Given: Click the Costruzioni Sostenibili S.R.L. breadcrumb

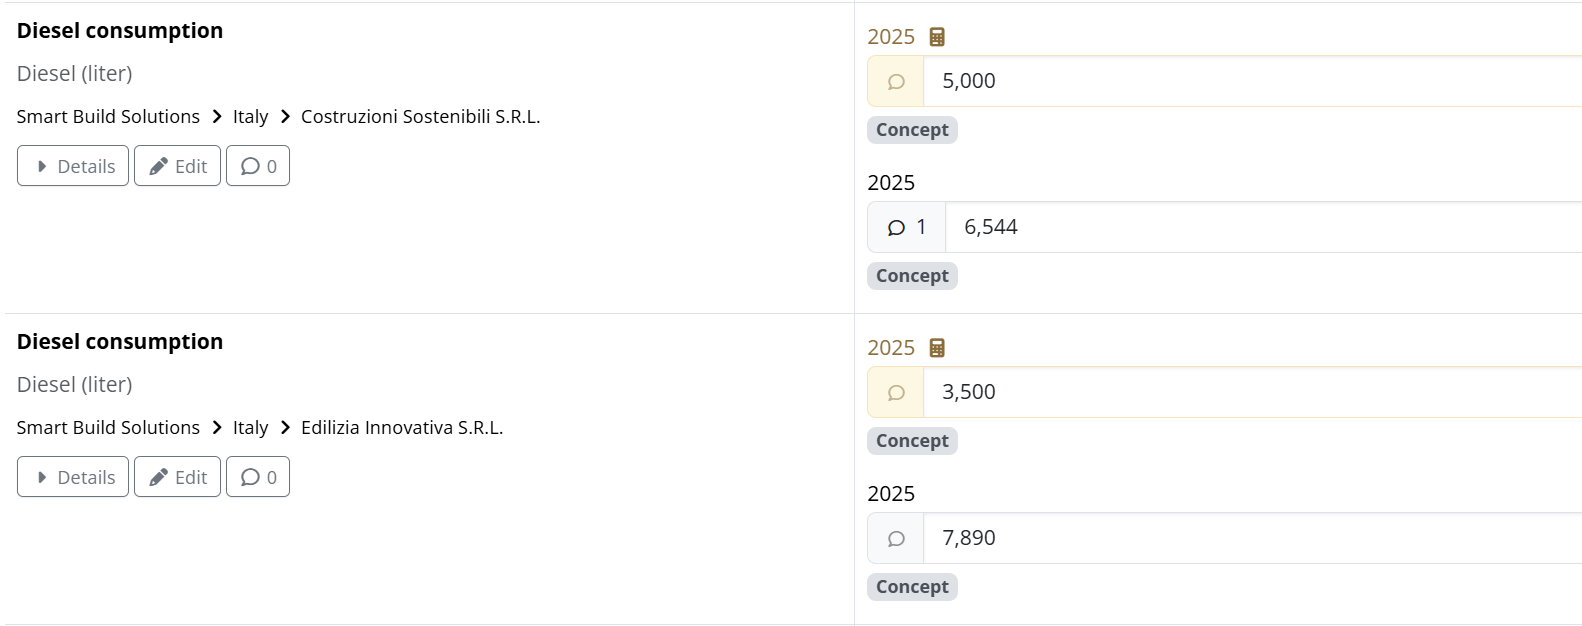Looking at the screenshot, I should click(420, 117).
